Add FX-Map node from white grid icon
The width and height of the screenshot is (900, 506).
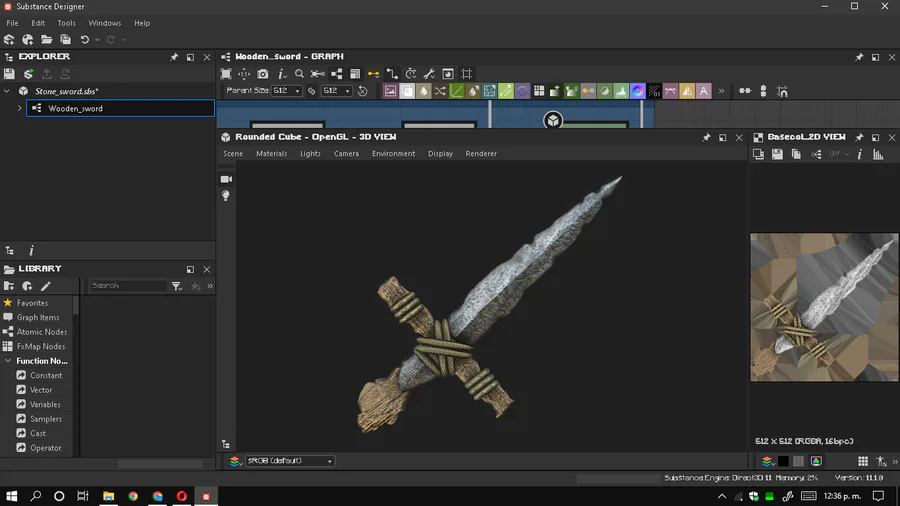[x=539, y=91]
